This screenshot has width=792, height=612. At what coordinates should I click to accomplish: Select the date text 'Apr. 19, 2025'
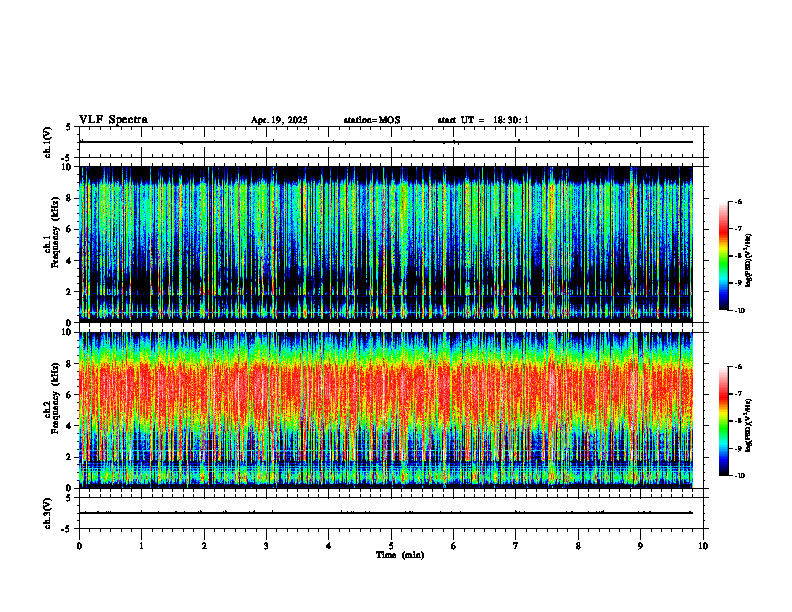pos(279,120)
